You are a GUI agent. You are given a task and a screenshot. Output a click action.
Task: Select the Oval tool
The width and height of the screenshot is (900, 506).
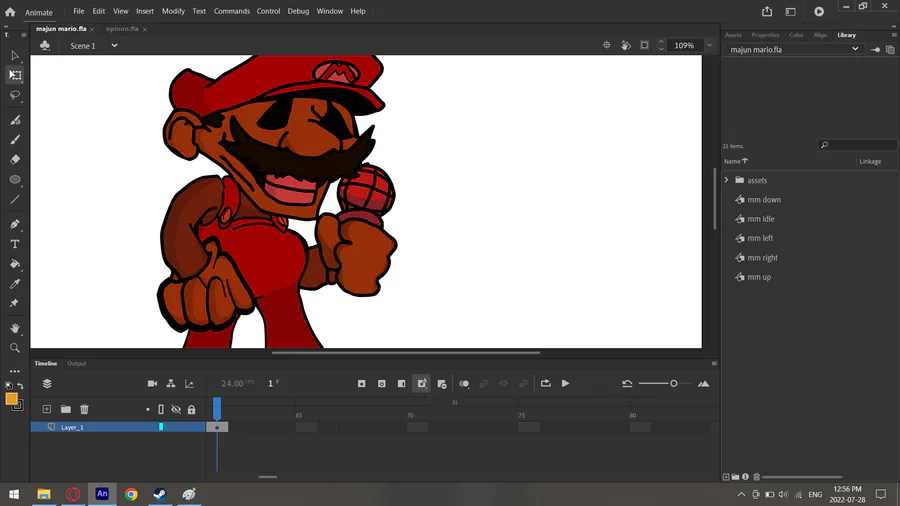point(15,180)
